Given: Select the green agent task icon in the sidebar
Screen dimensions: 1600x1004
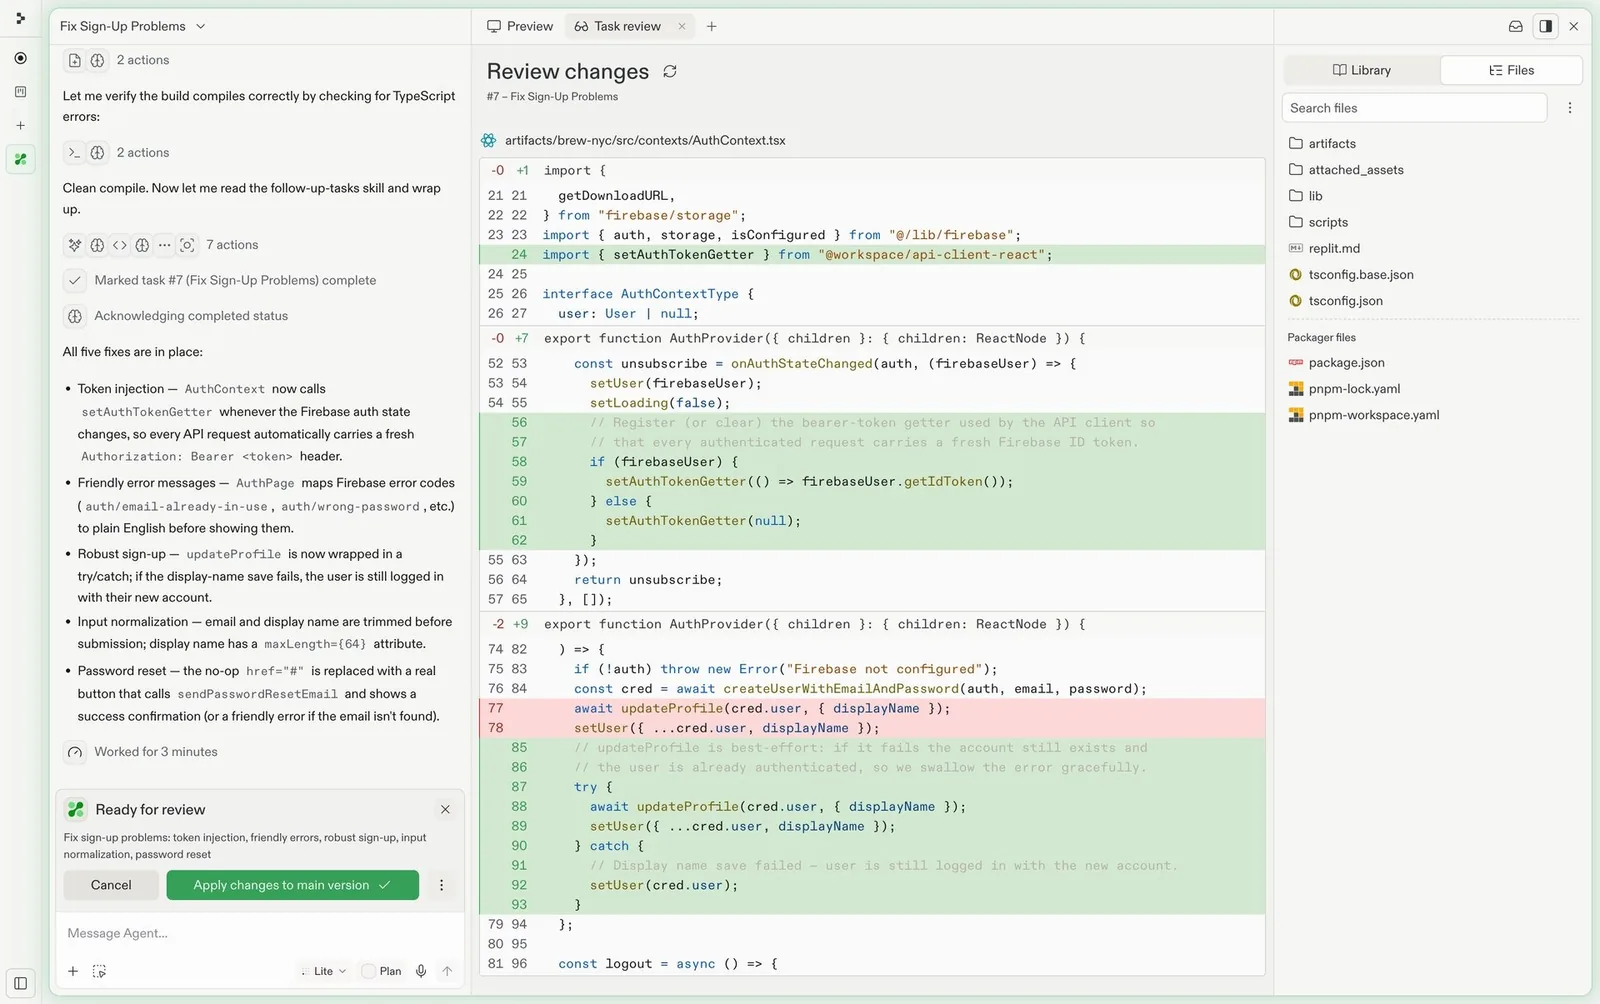Looking at the screenshot, I should point(20,159).
